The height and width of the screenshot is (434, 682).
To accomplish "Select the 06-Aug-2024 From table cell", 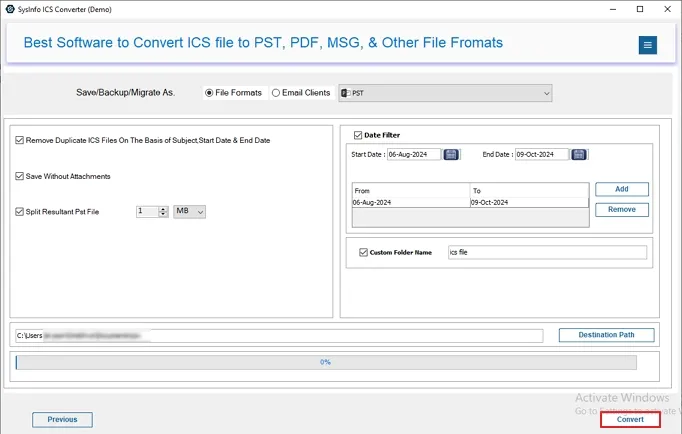I will tap(411, 203).
